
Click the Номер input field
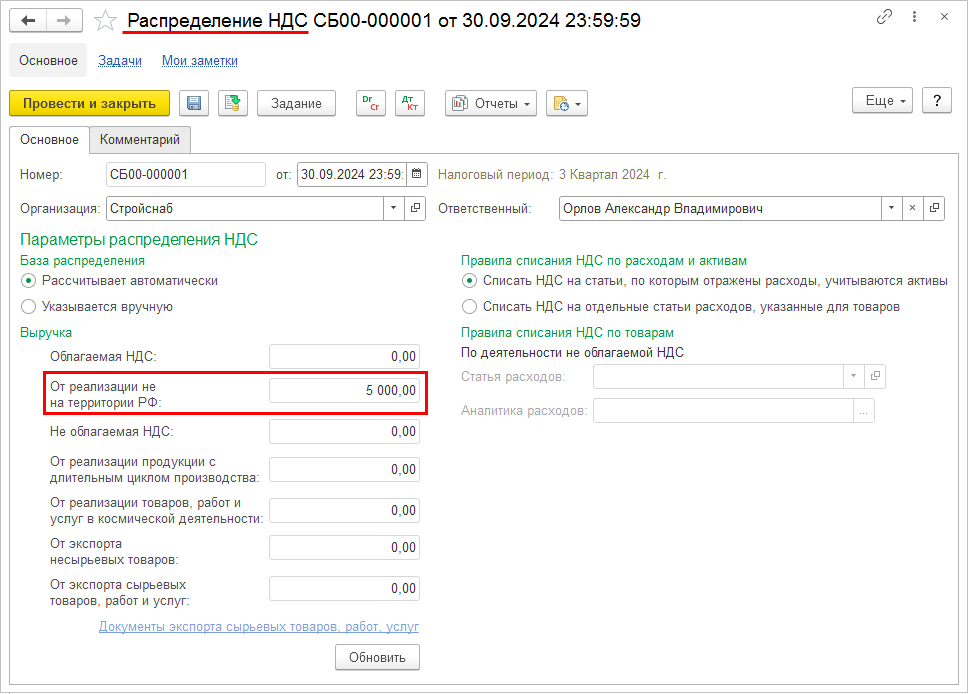185,174
